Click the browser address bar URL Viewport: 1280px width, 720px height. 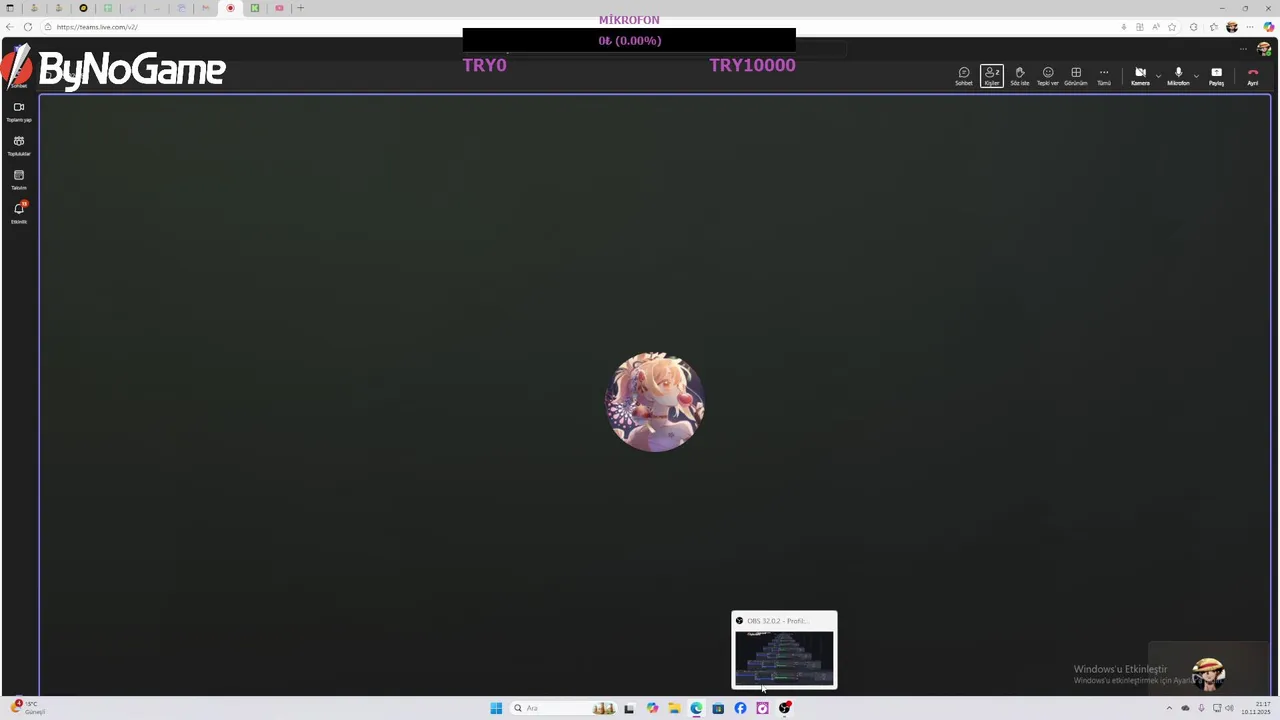97,27
